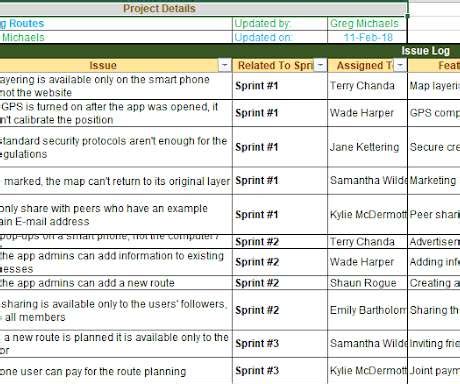This screenshot has height=384, width=460.
Task: Select Sprint #2 cell beside Adding info
Action: (280, 262)
